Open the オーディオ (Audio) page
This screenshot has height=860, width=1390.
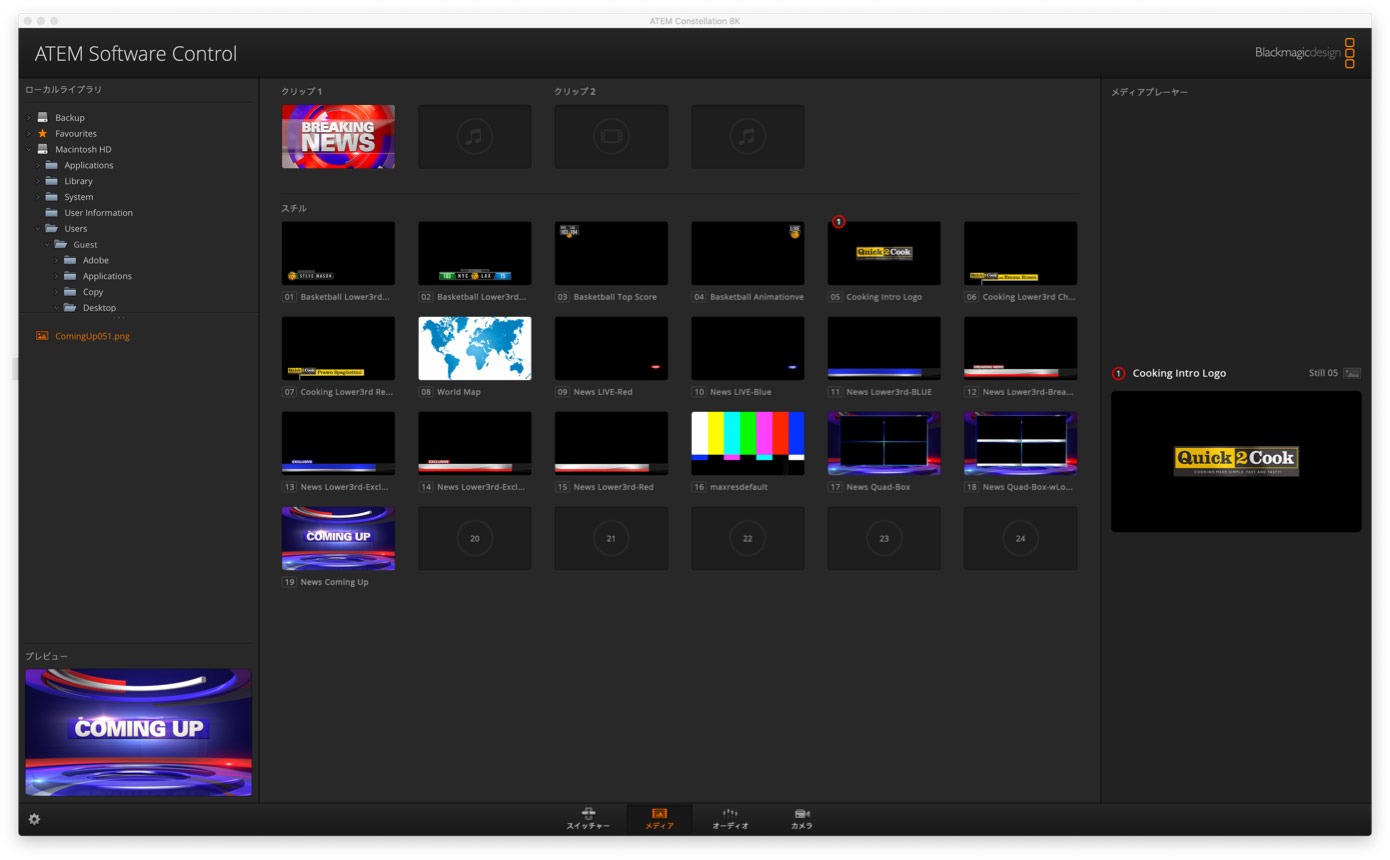tap(730, 818)
